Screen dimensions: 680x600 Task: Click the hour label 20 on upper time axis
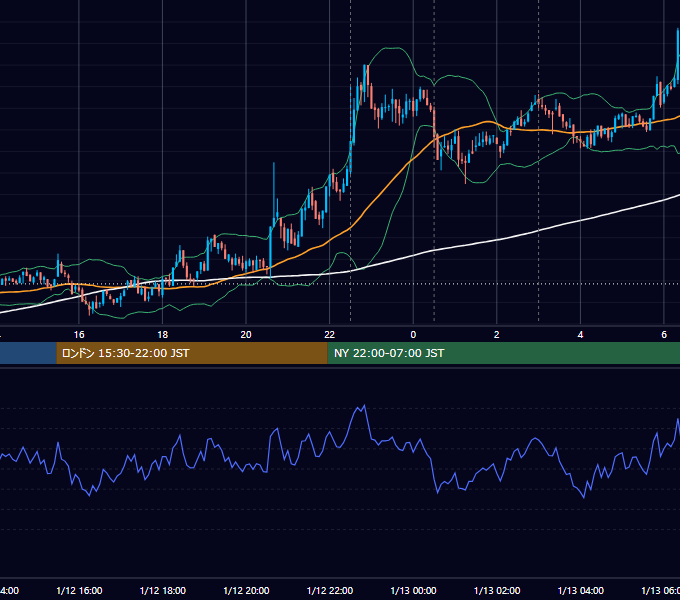pos(246,335)
